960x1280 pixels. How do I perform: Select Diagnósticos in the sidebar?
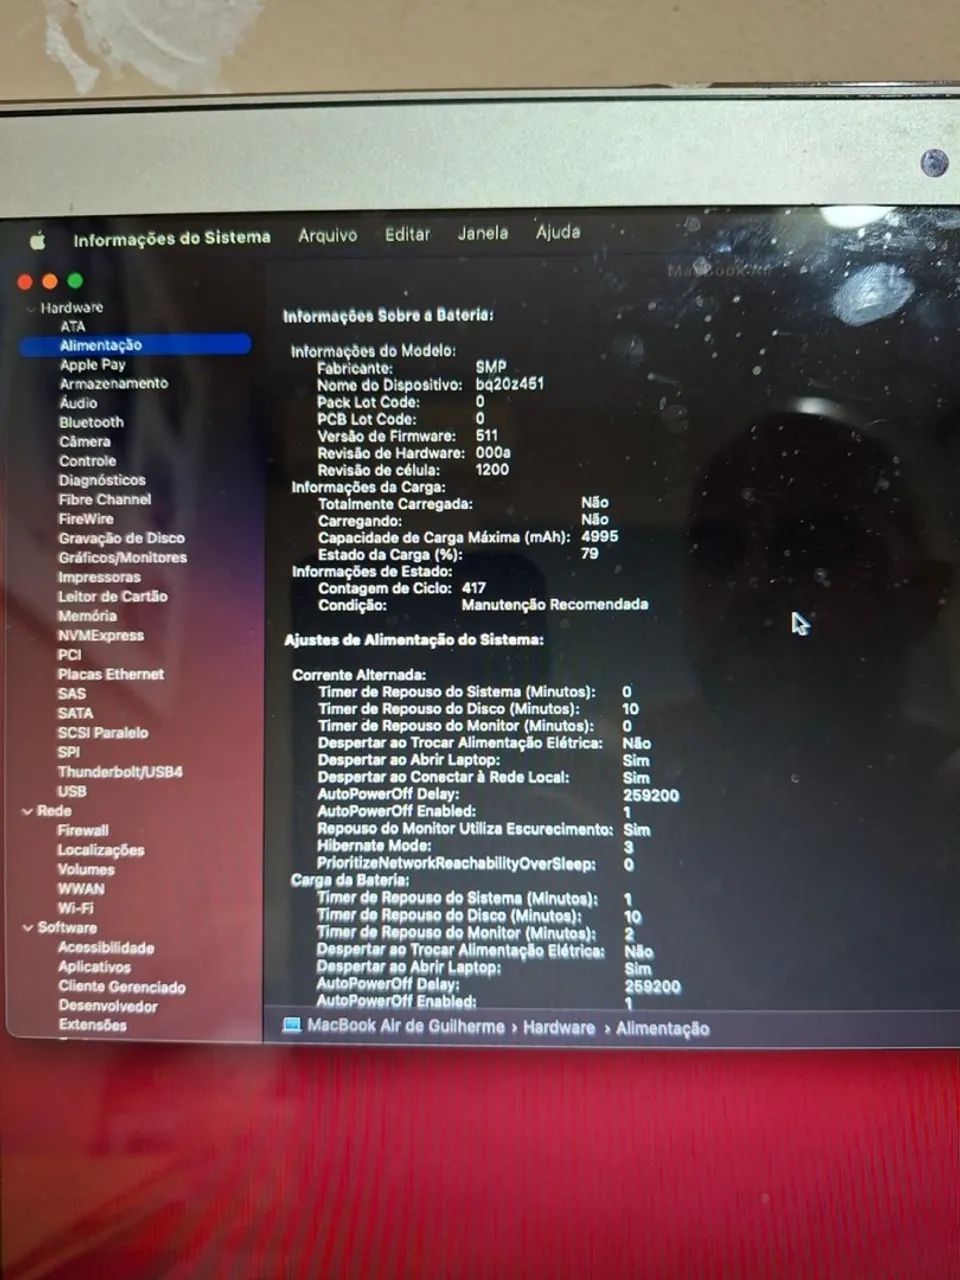coord(102,480)
